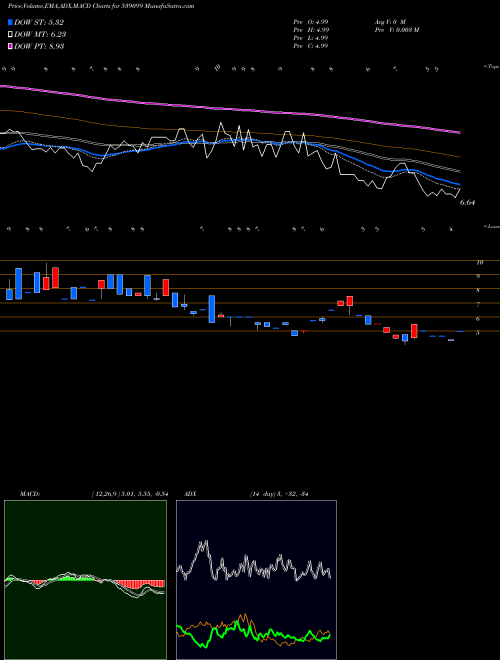Viewport: 500px width, 660px height.
Task: Click the Pre C: 4.99 value
Action: point(311,46)
